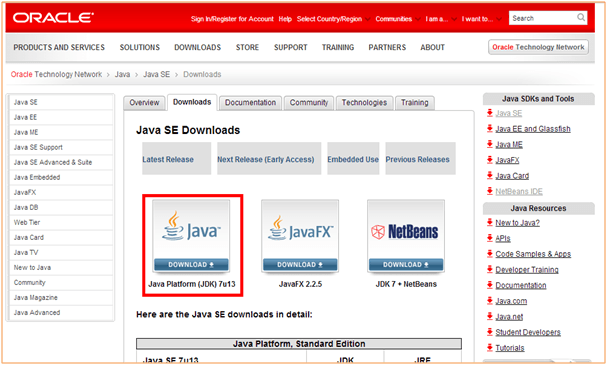Image resolution: width=615 pixels, height=373 pixels.
Task: Switch to the Documentation tab
Action: 250,103
